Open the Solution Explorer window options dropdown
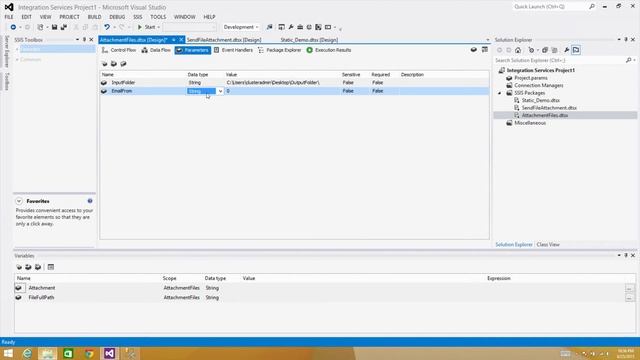 click(x=619, y=40)
